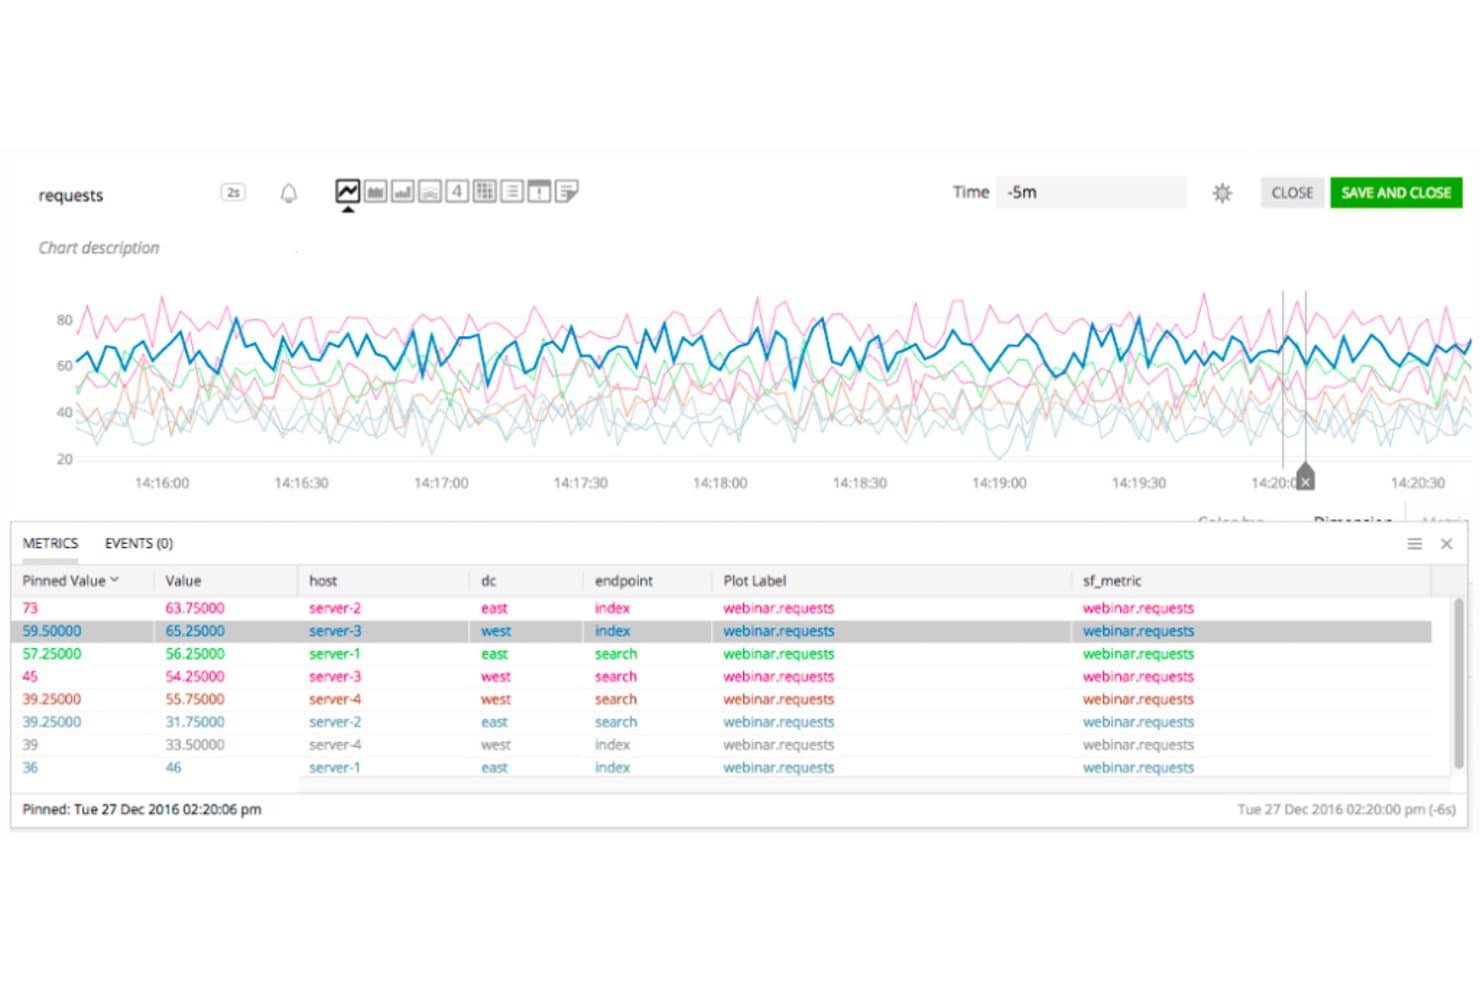Image resolution: width=1480 pixels, height=987 pixels.
Task: Click the Plot Label column header
Action: [755, 580]
